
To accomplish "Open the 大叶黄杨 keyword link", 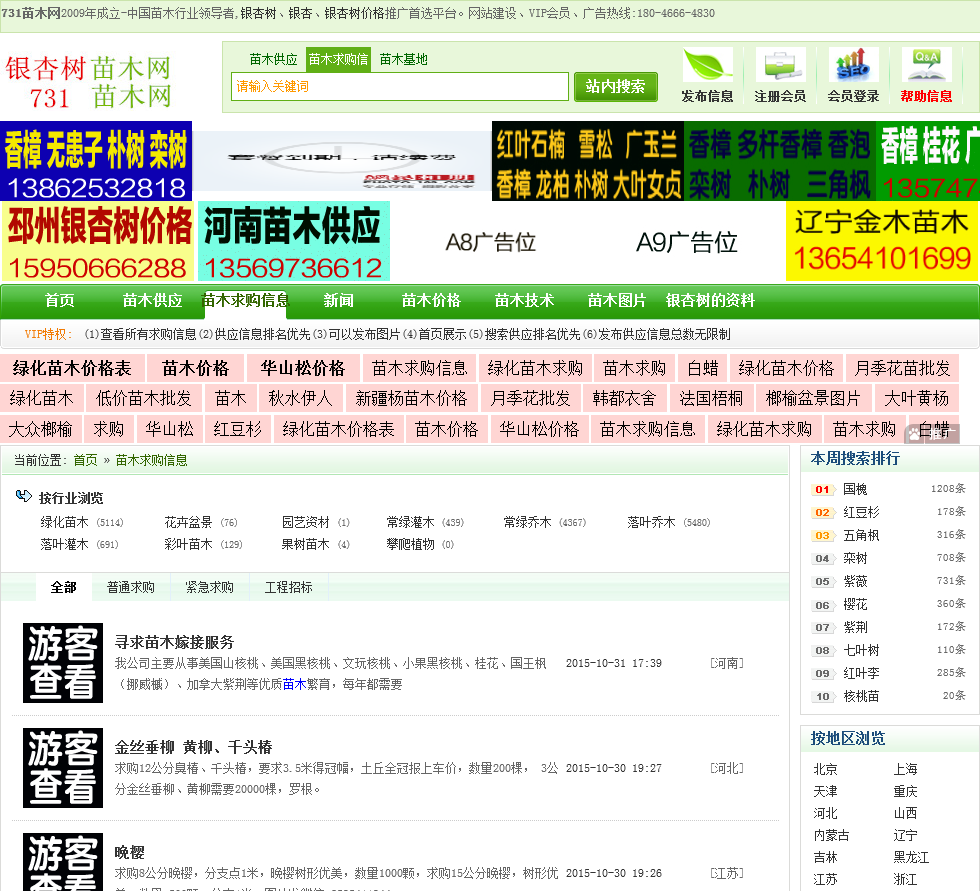I will click(x=916, y=398).
